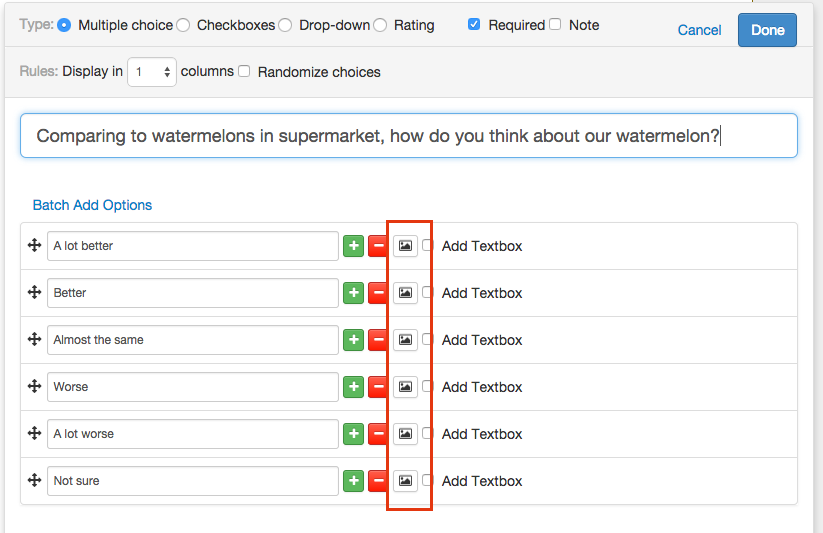Click the Done button
The width and height of the screenshot is (823, 533).
click(x=767, y=30)
